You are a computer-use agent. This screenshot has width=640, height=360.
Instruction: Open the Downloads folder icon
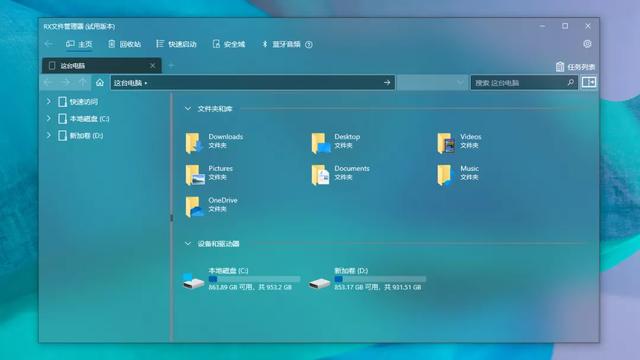tap(194, 143)
